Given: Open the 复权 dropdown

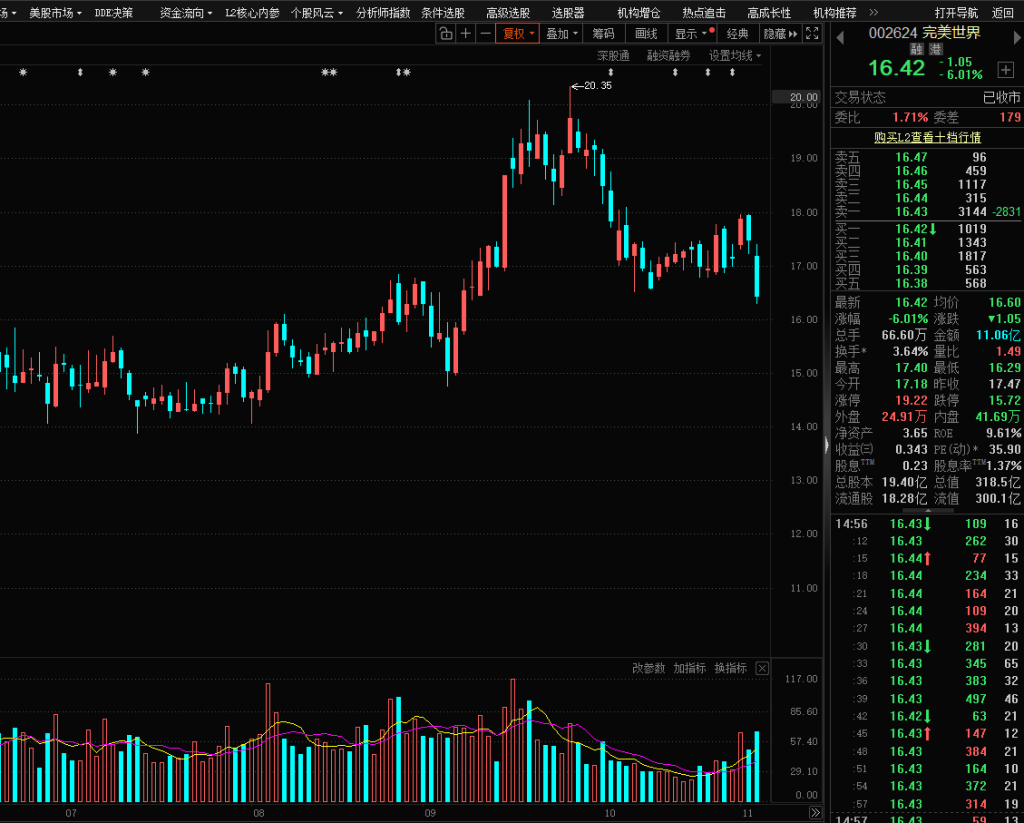Looking at the screenshot, I should coord(518,34).
